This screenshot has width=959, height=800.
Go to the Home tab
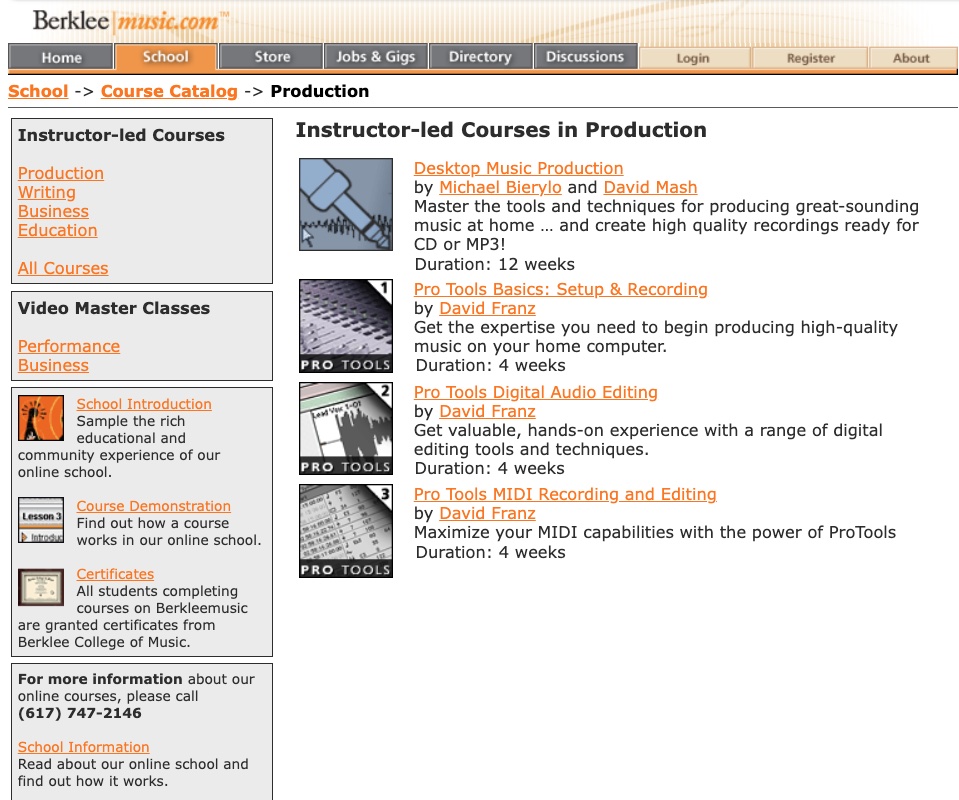point(61,57)
